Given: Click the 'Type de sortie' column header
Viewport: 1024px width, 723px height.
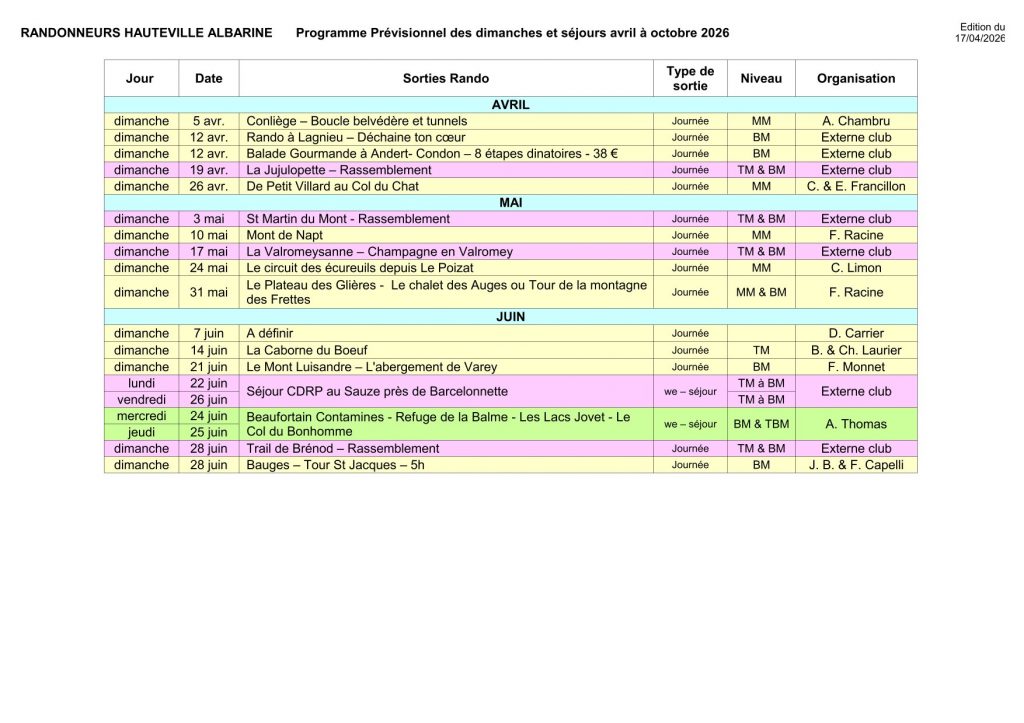Looking at the screenshot, I should (690, 78).
